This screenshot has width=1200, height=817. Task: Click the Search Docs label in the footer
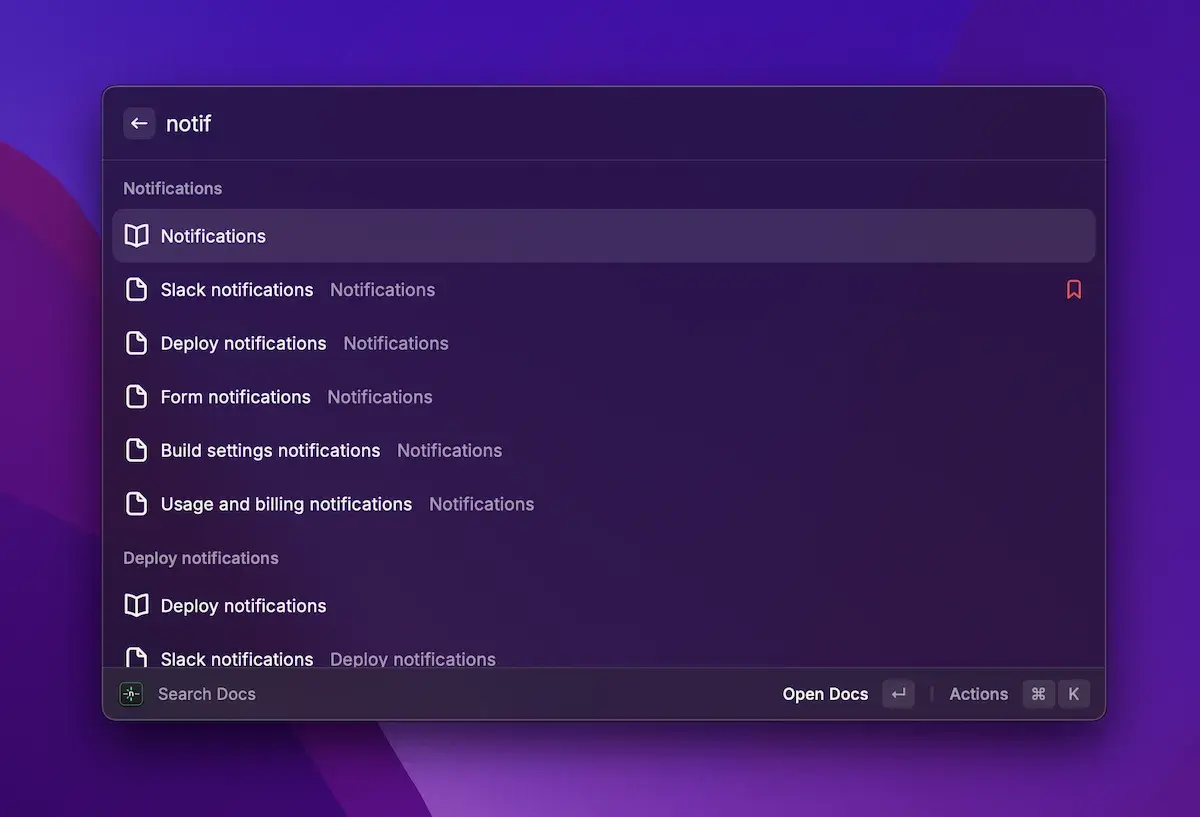click(x=207, y=694)
